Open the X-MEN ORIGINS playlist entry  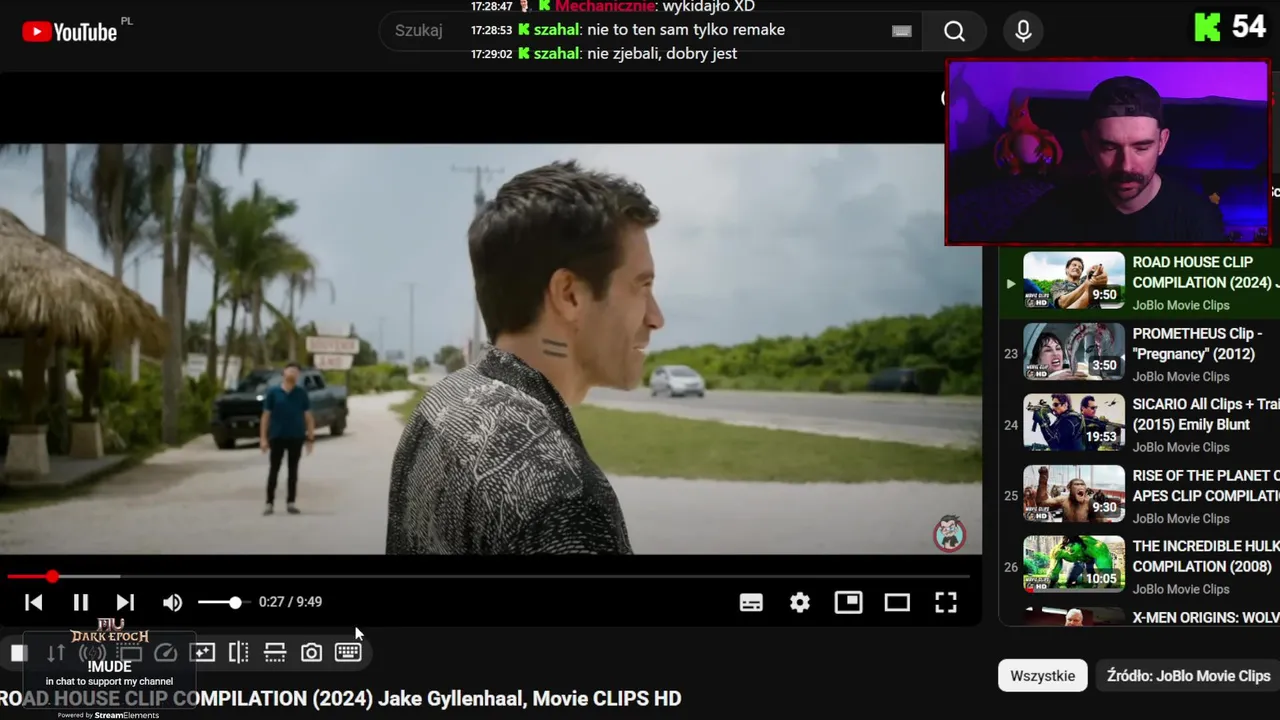[1140, 617]
